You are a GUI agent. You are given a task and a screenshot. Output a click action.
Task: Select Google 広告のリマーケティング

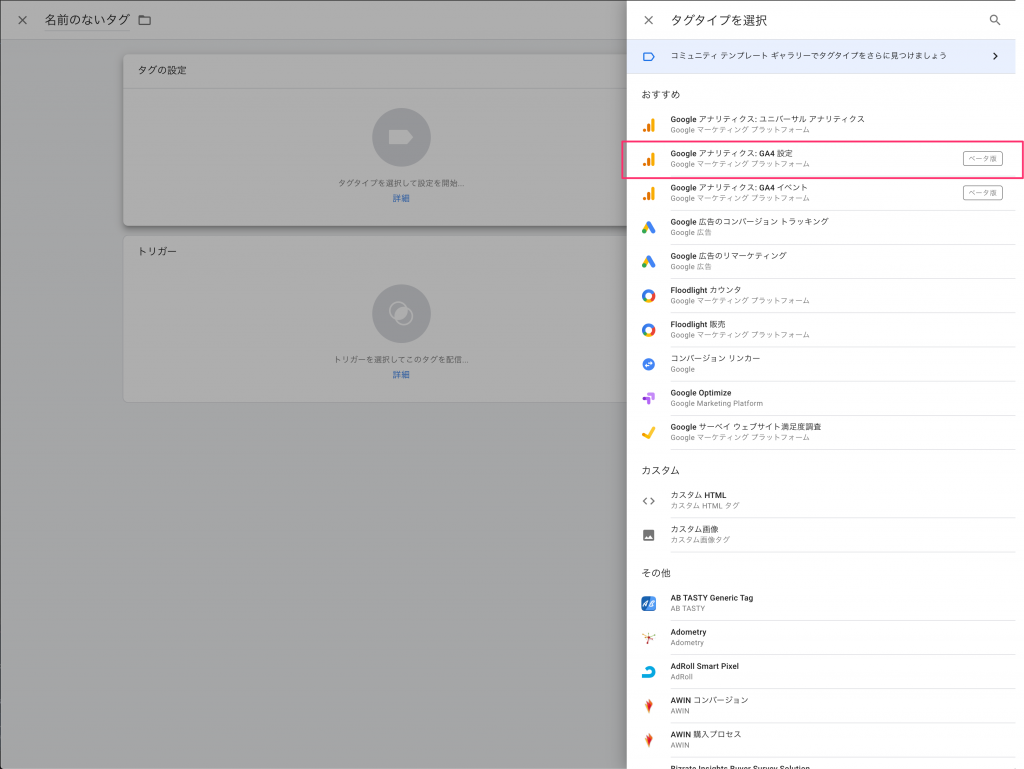(x=821, y=262)
